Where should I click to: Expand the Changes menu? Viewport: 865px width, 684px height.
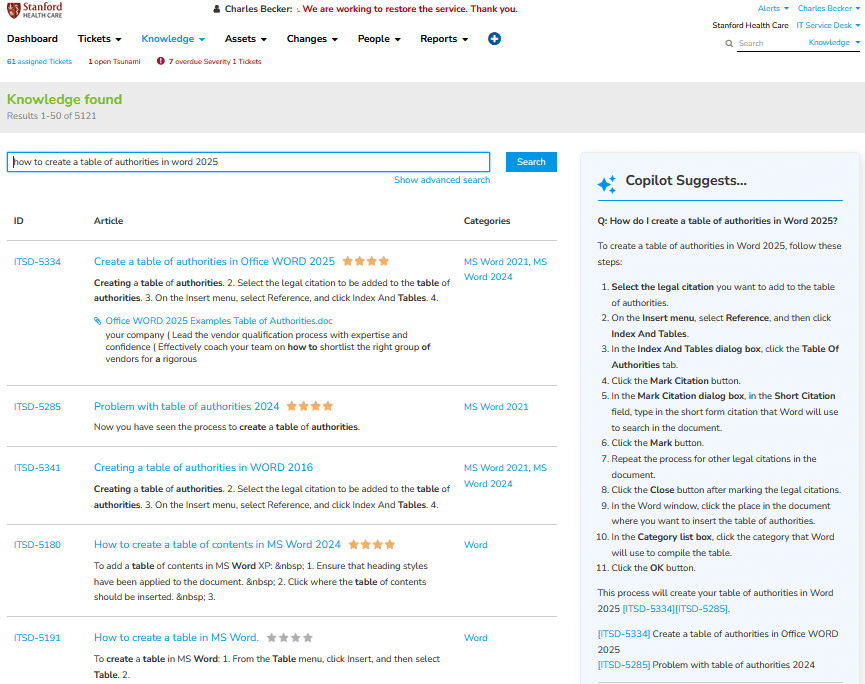312,39
